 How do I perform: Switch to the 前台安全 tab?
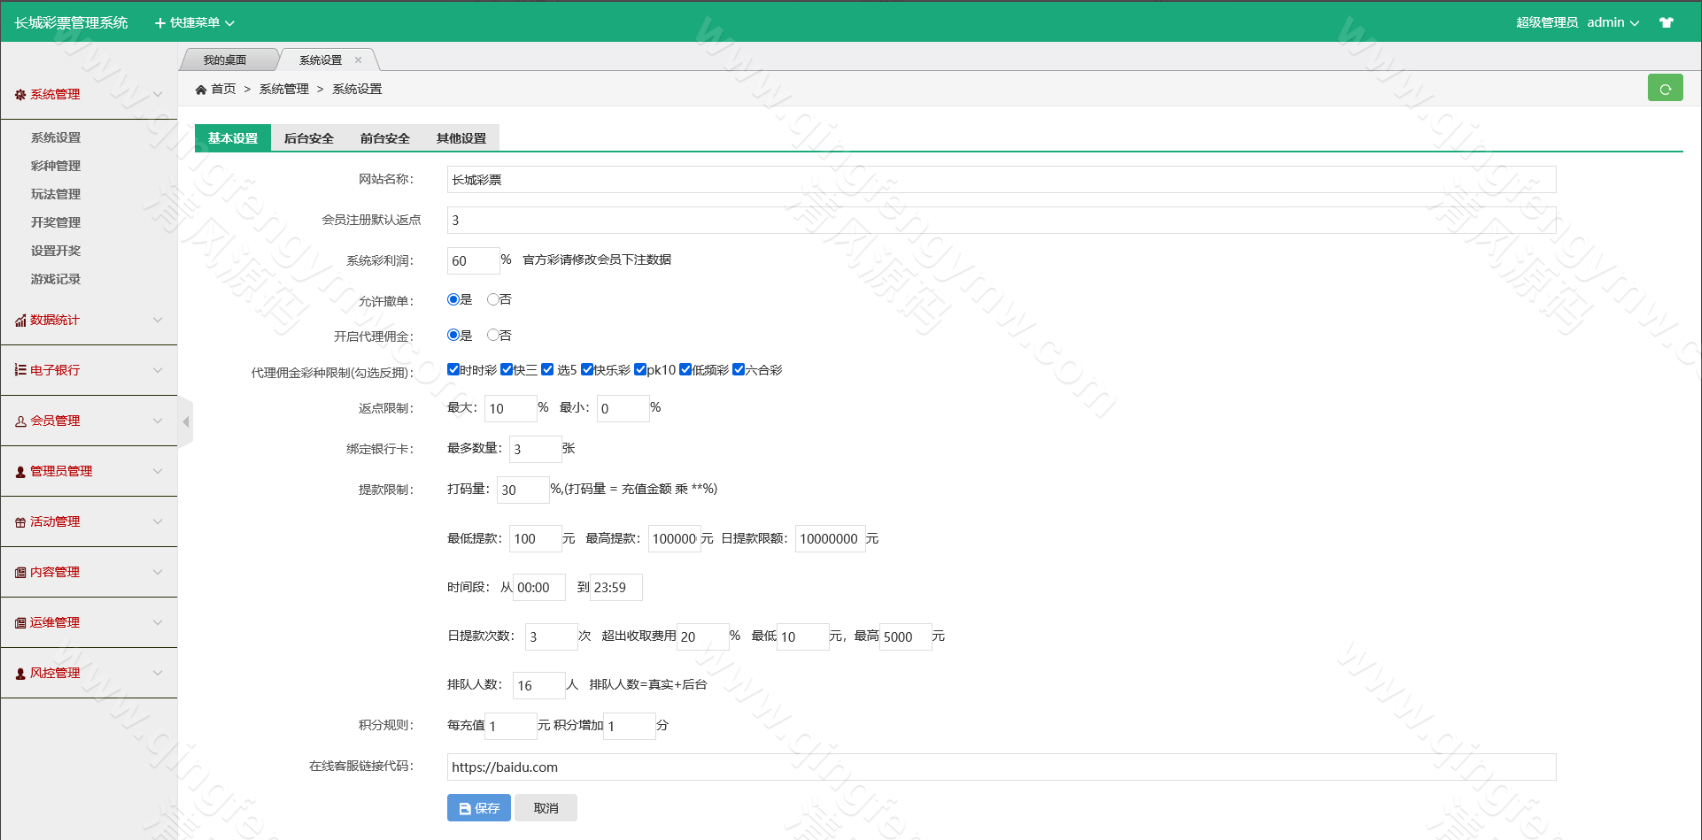385,138
